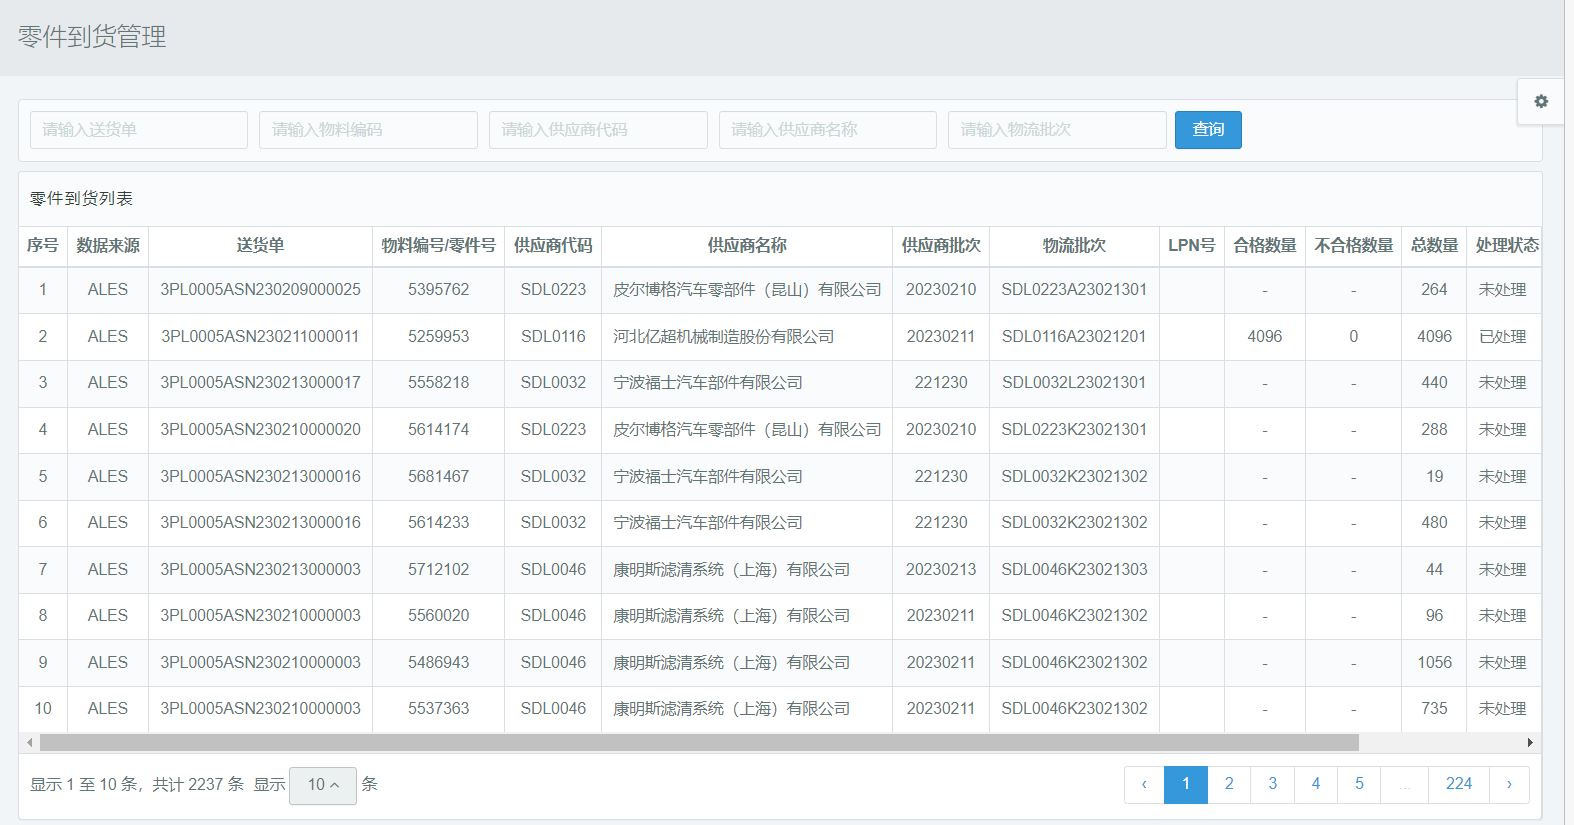Select part number 5560020
Screen dimensions: 1574x825
[x=438, y=616]
